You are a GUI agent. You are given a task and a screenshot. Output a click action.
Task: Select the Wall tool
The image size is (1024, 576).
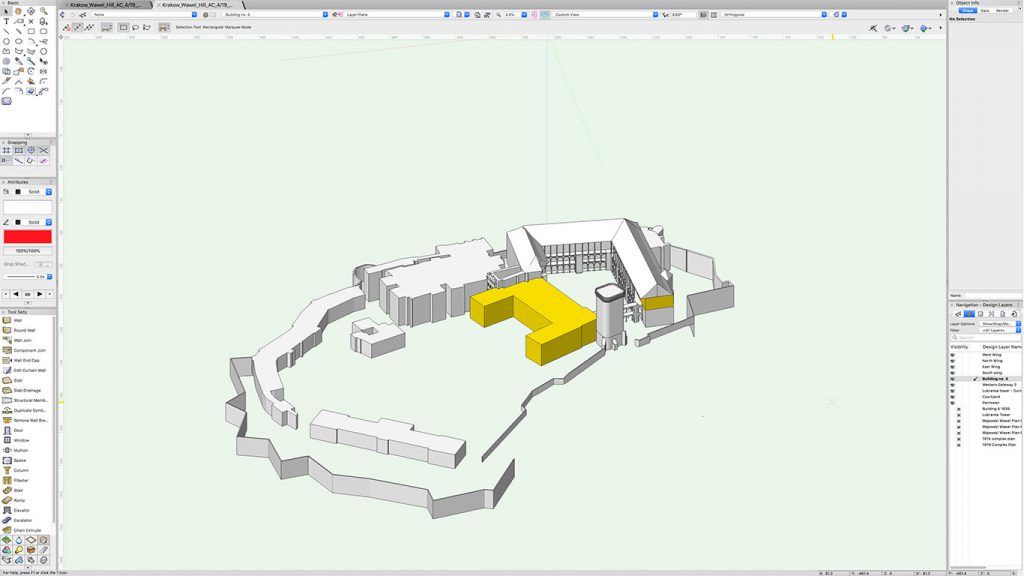click(18, 321)
